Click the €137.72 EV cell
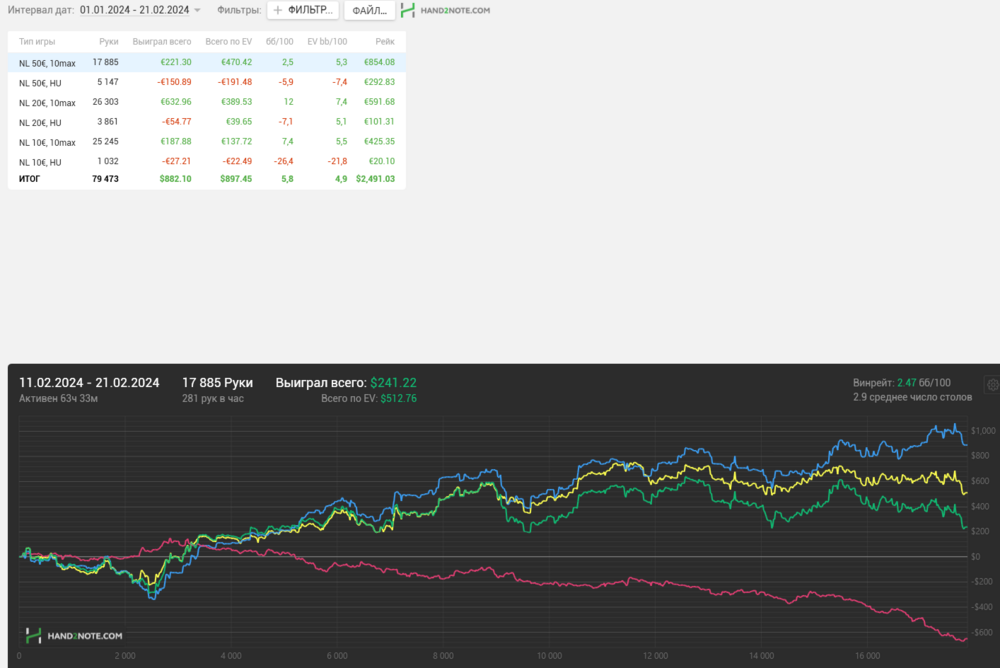Screen dimensions: 1000x668 click(x=237, y=141)
